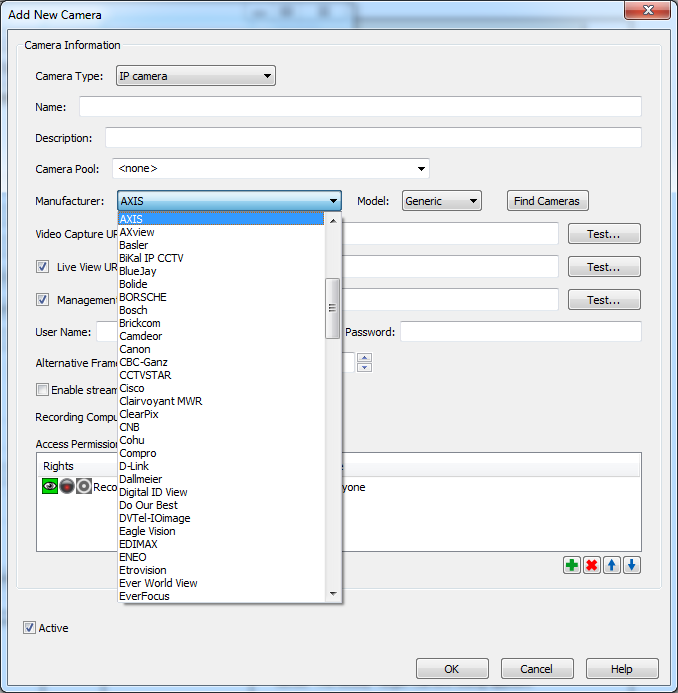The image size is (678, 693).
Task: Pick DVTel-IOimage manufacturer
Action: click(221, 518)
